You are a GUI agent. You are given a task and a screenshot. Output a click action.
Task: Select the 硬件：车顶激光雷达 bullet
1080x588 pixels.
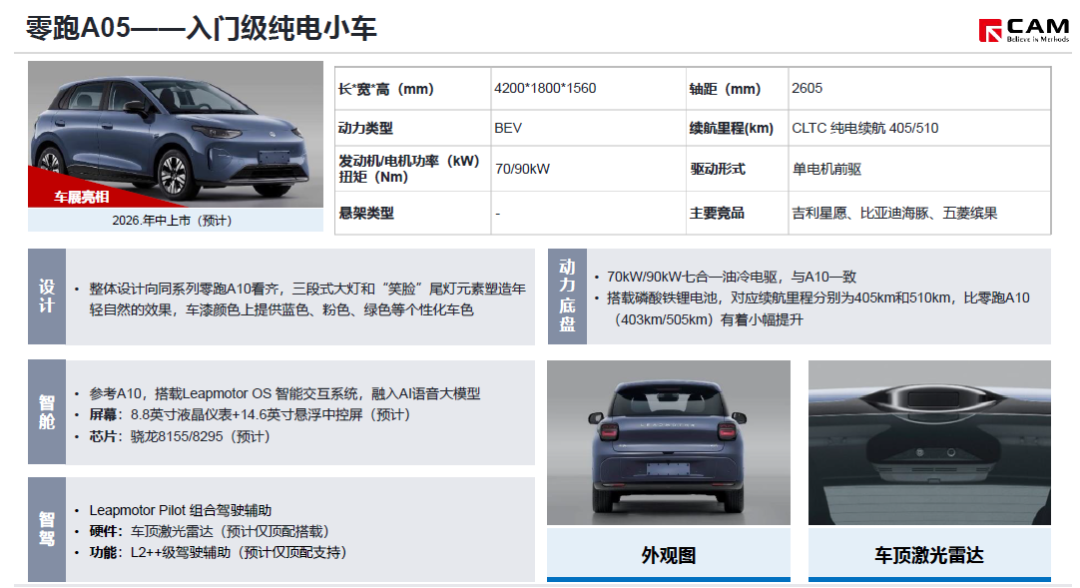pos(209,532)
